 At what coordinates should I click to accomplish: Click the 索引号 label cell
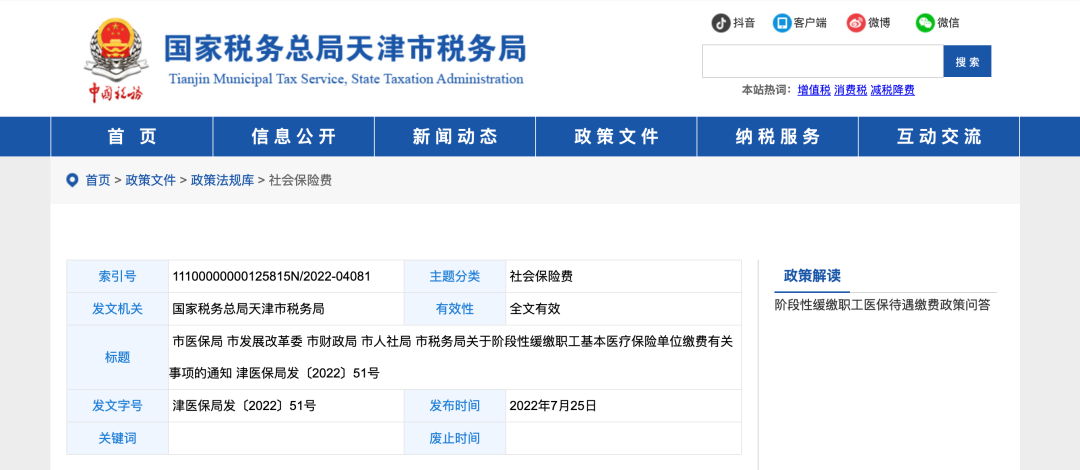point(118,276)
